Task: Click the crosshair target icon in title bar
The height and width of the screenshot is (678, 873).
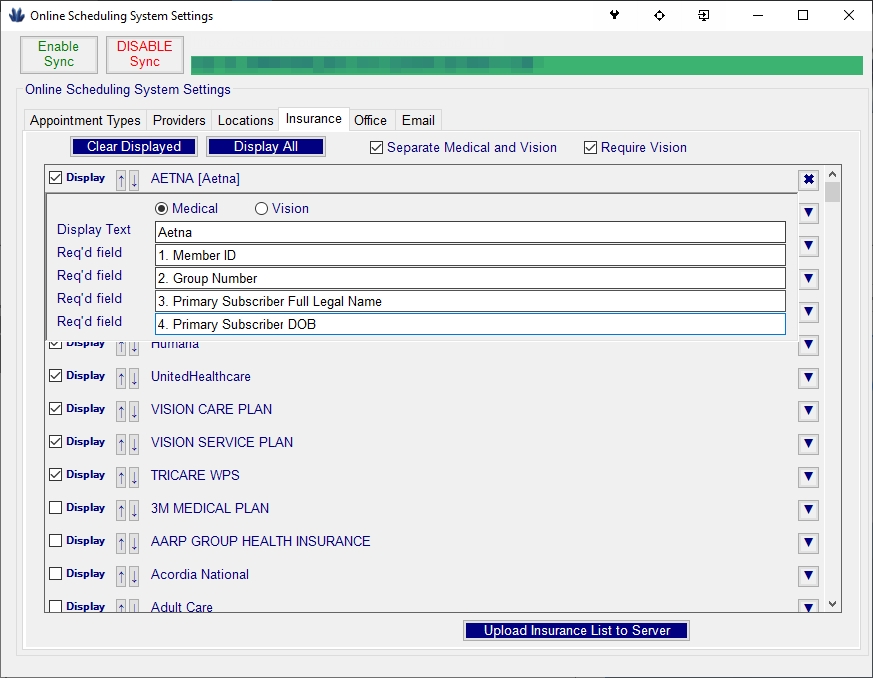Action: click(659, 16)
